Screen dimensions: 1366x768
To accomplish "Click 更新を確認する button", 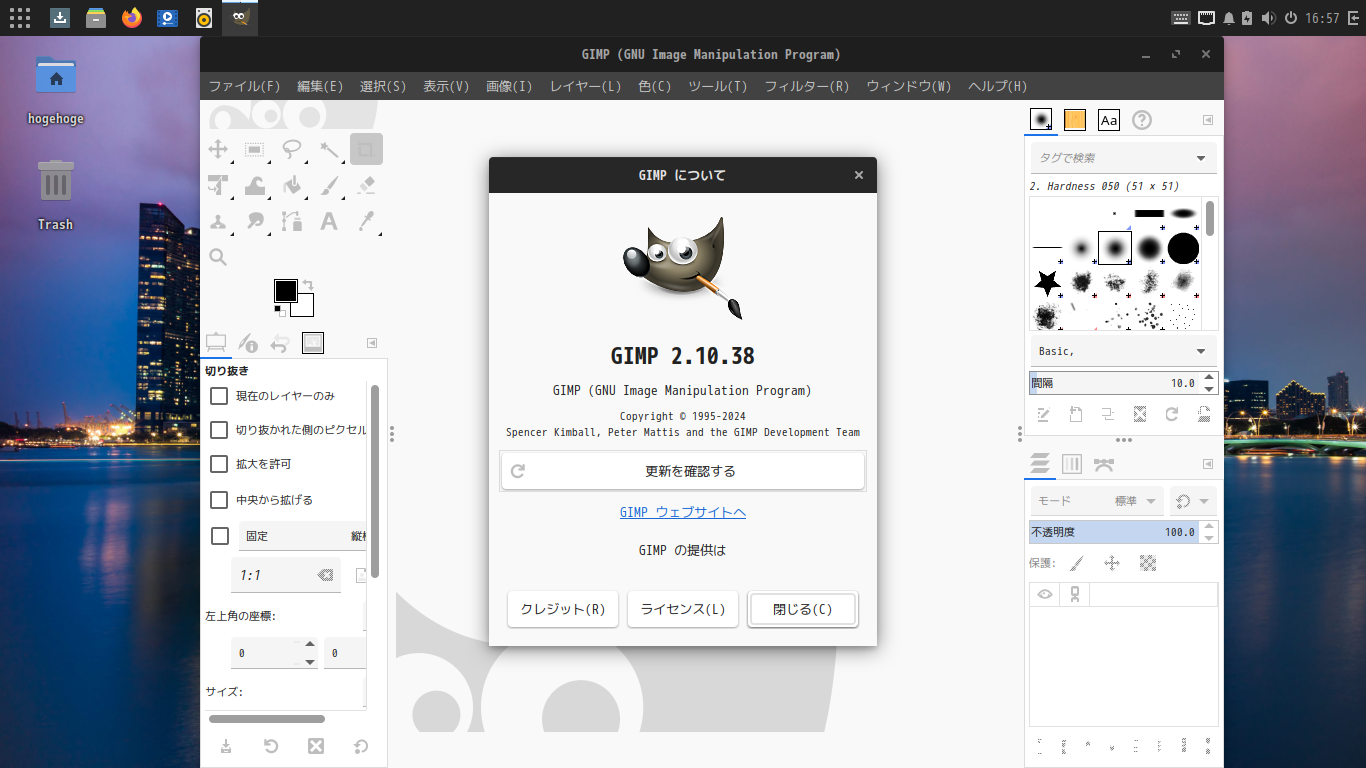I will point(683,471).
